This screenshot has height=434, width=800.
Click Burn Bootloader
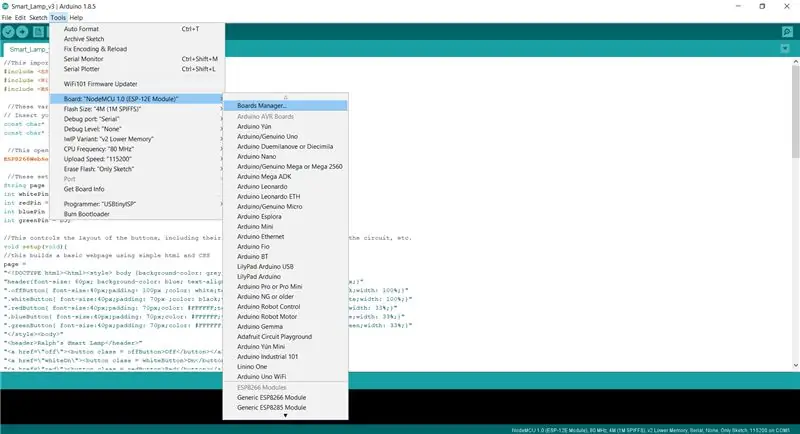137,214
